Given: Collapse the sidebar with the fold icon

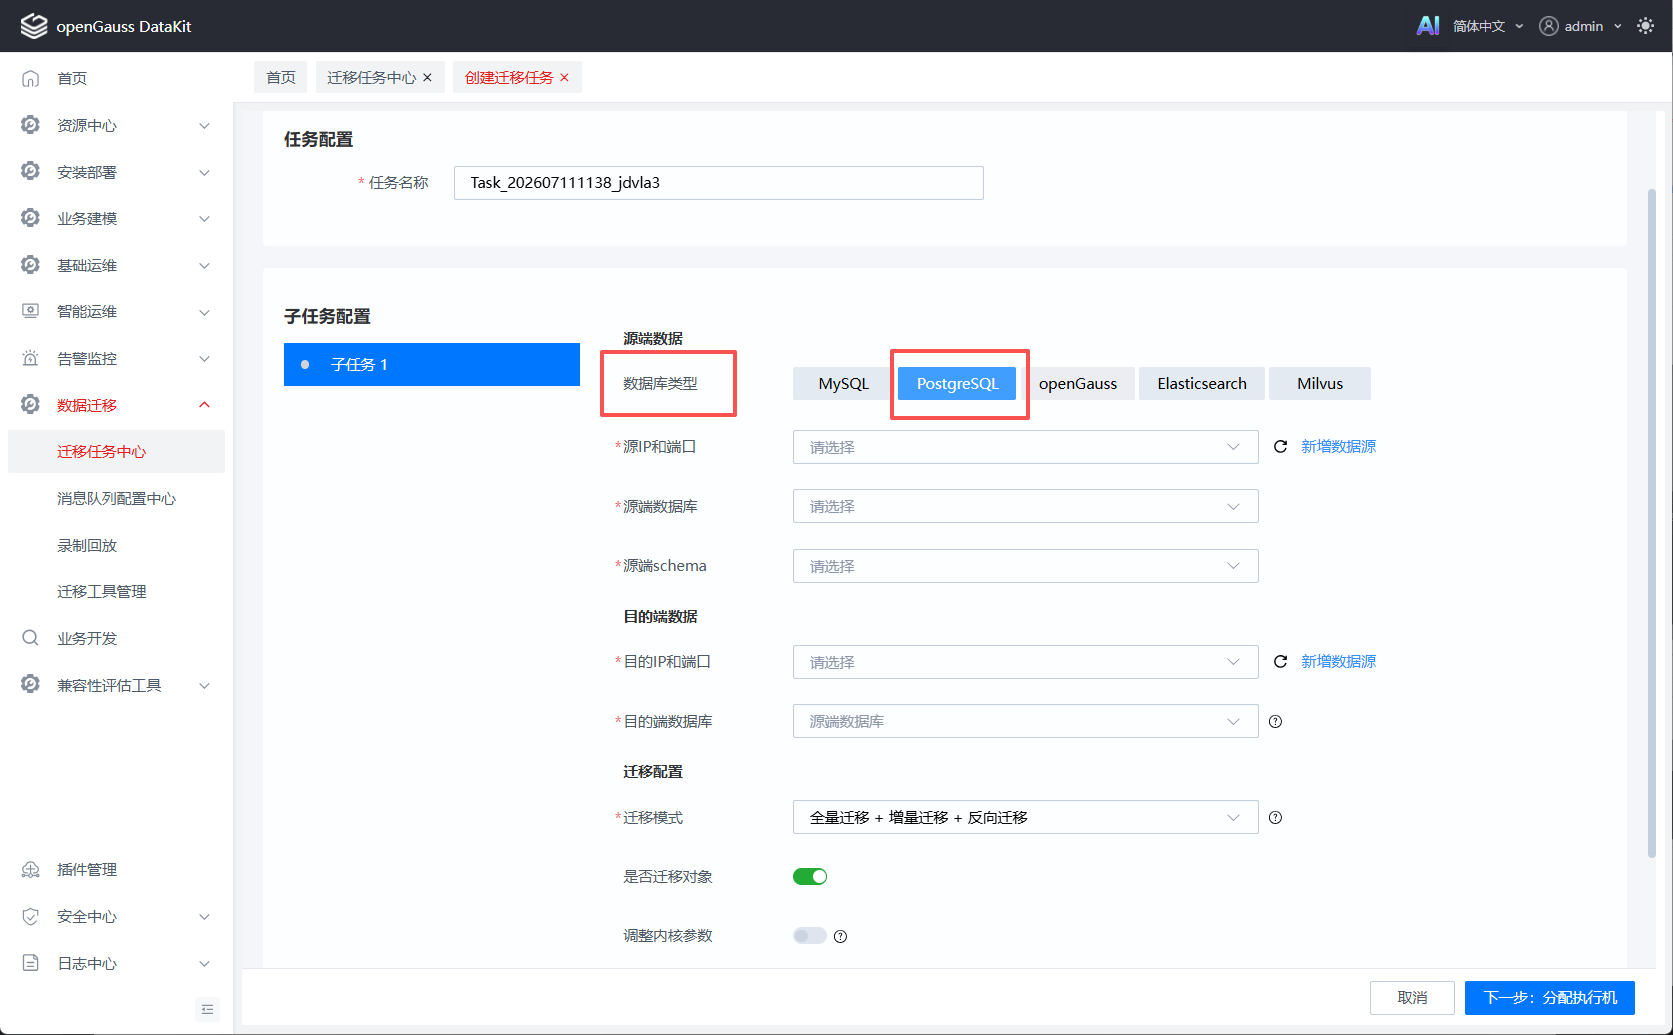Looking at the screenshot, I should (x=207, y=1009).
